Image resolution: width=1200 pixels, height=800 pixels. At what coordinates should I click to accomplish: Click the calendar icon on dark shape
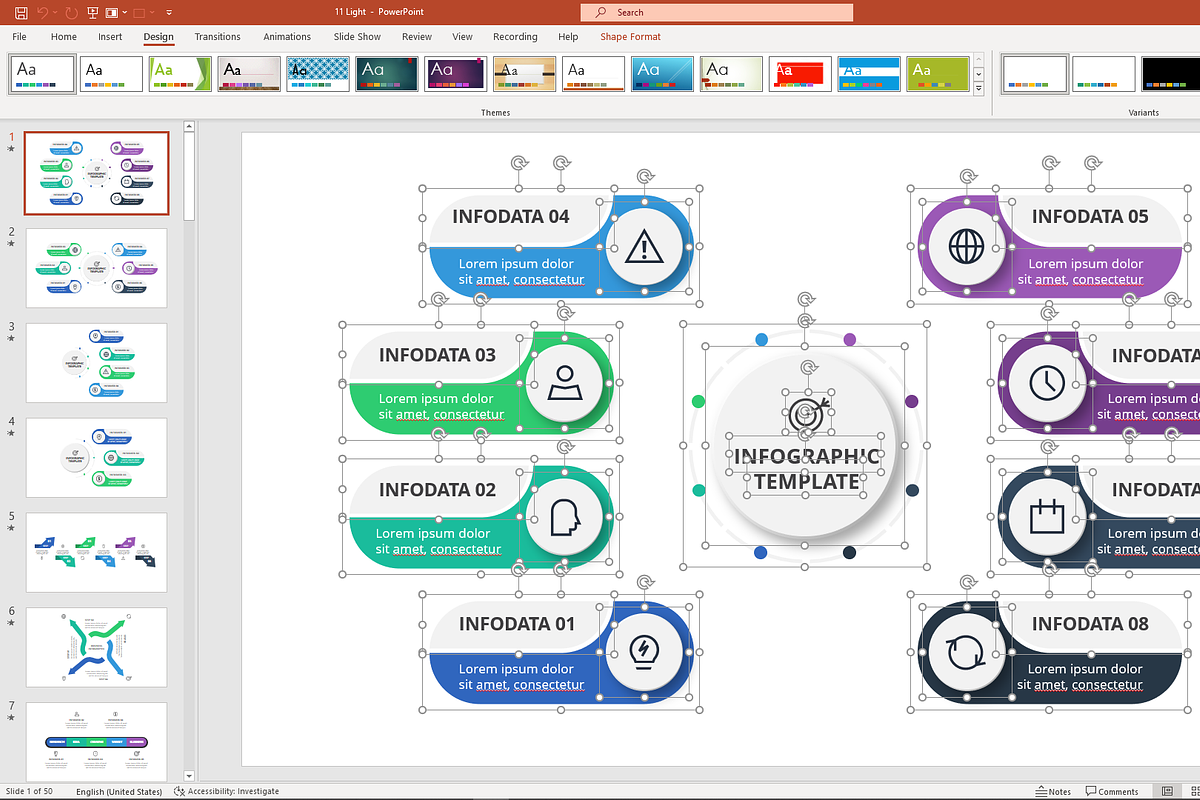click(x=1046, y=518)
